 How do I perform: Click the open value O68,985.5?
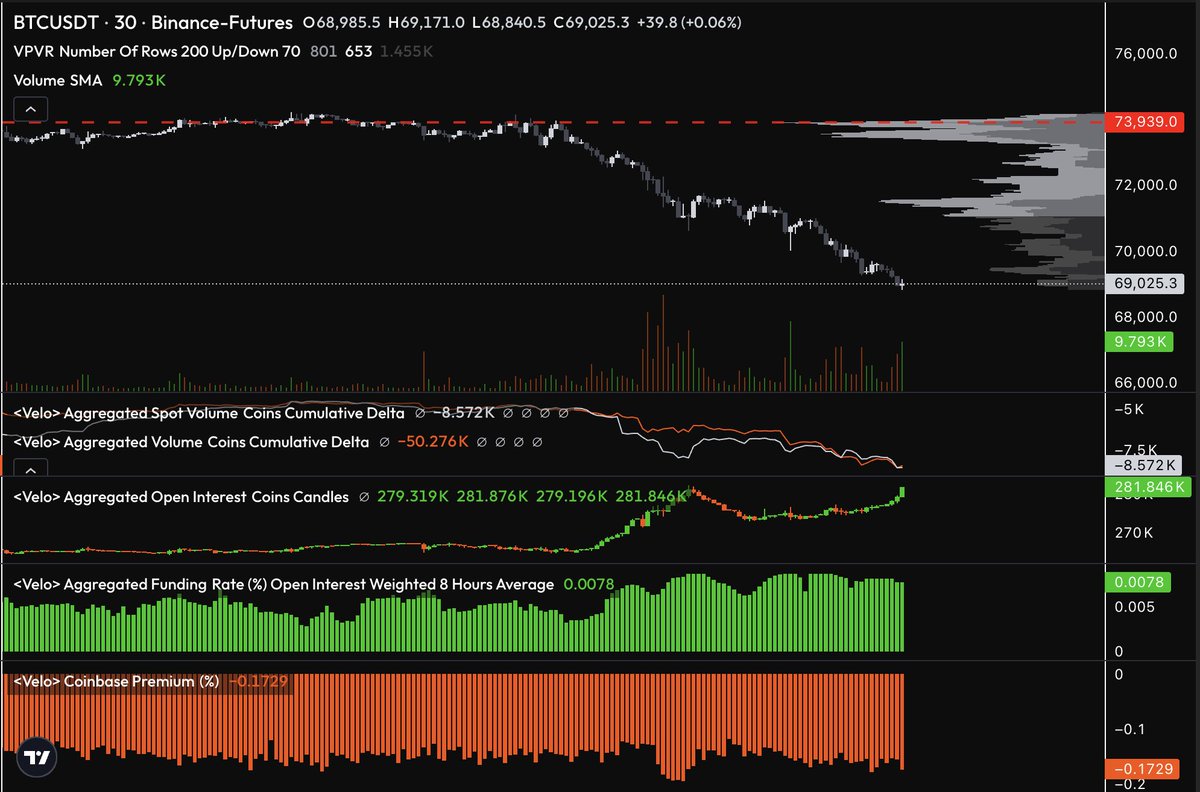[x=342, y=22]
